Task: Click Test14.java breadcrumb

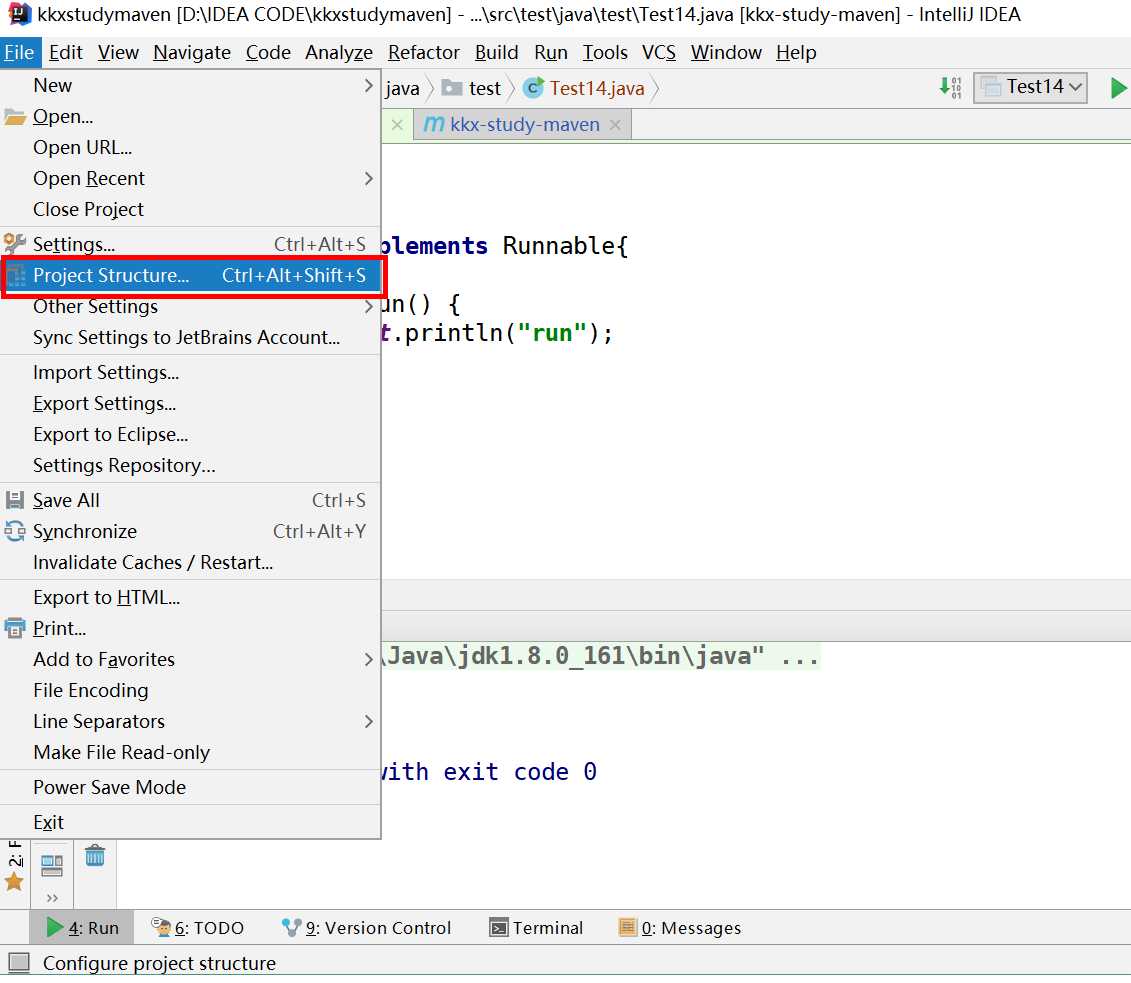Action: click(x=584, y=88)
